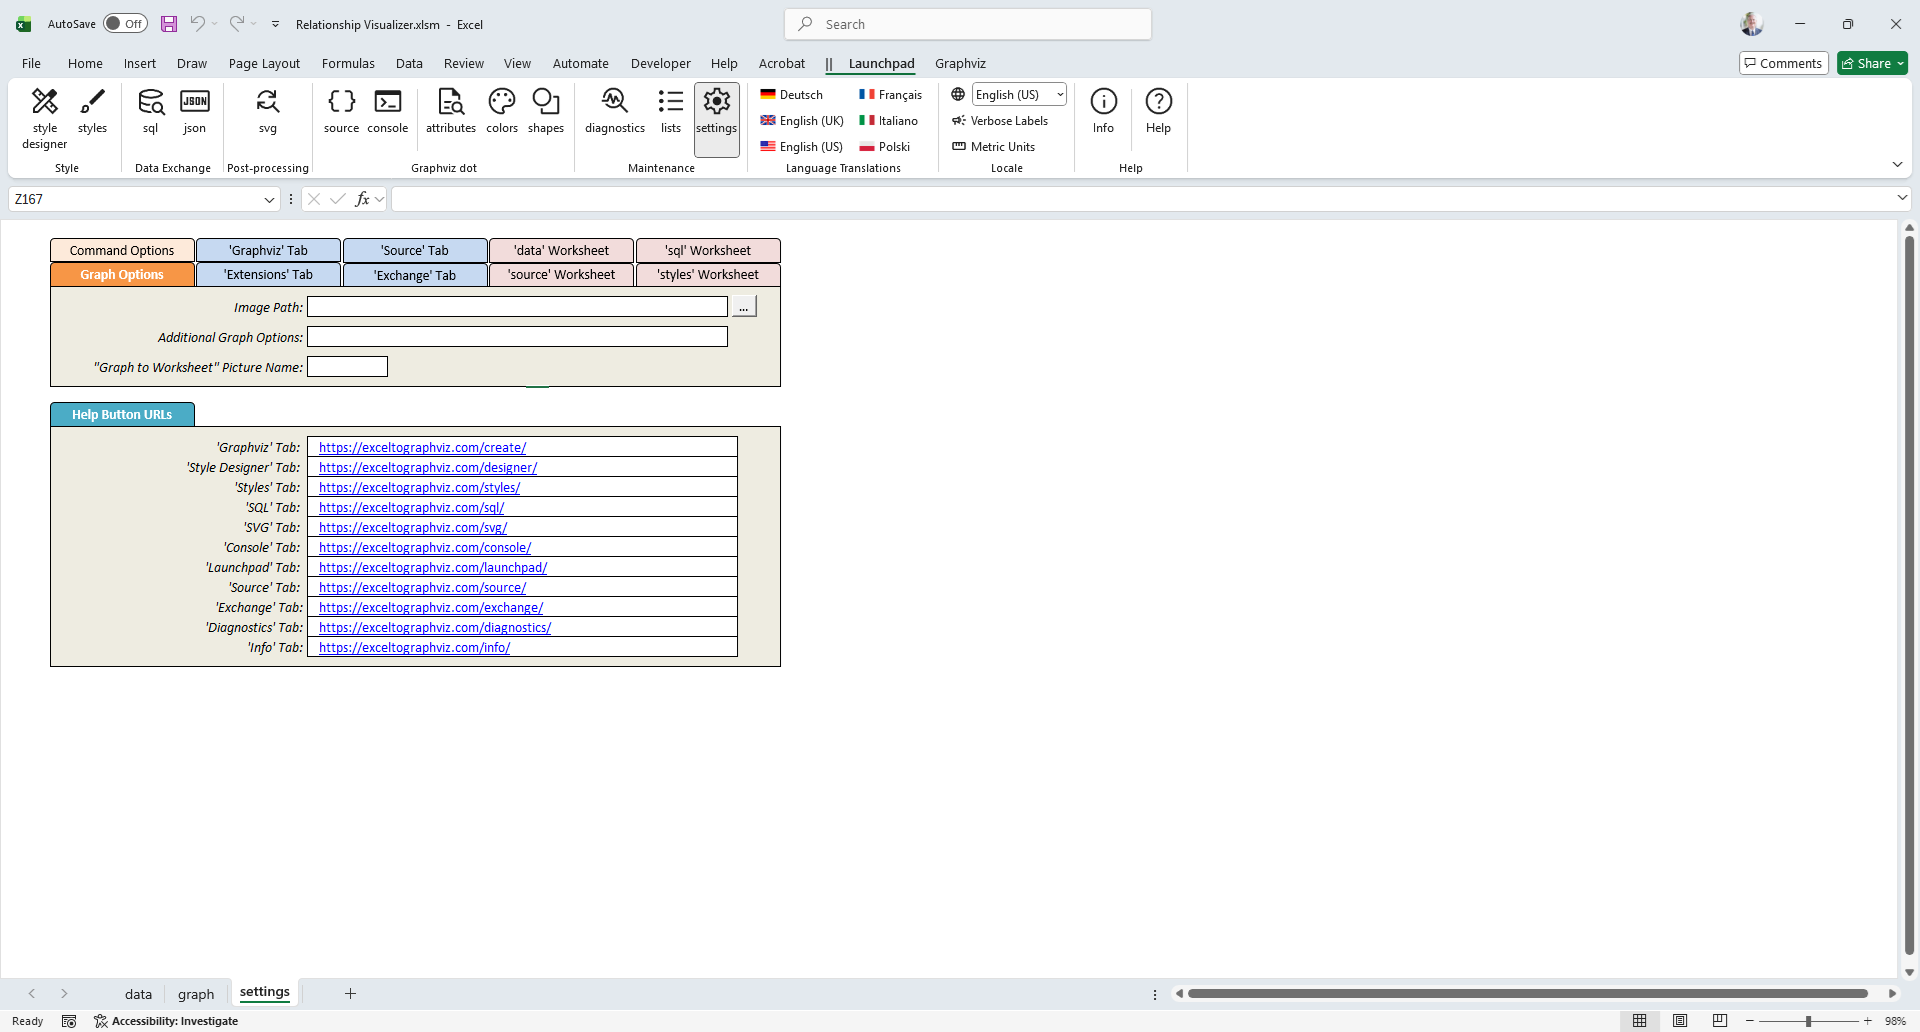Viewport: 1920px width, 1032px height.
Task: Expand the formula bar
Action: click(x=1901, y=198)
